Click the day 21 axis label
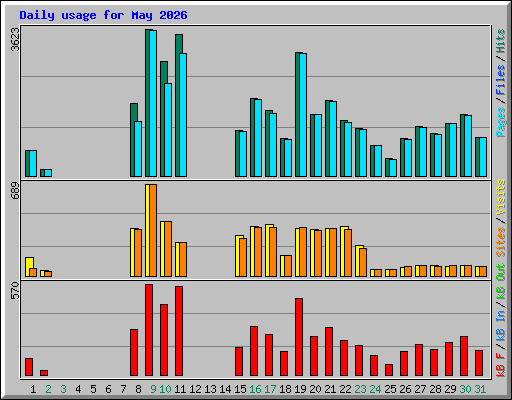Screen dimensions: 512x400 tap(330, 389)
